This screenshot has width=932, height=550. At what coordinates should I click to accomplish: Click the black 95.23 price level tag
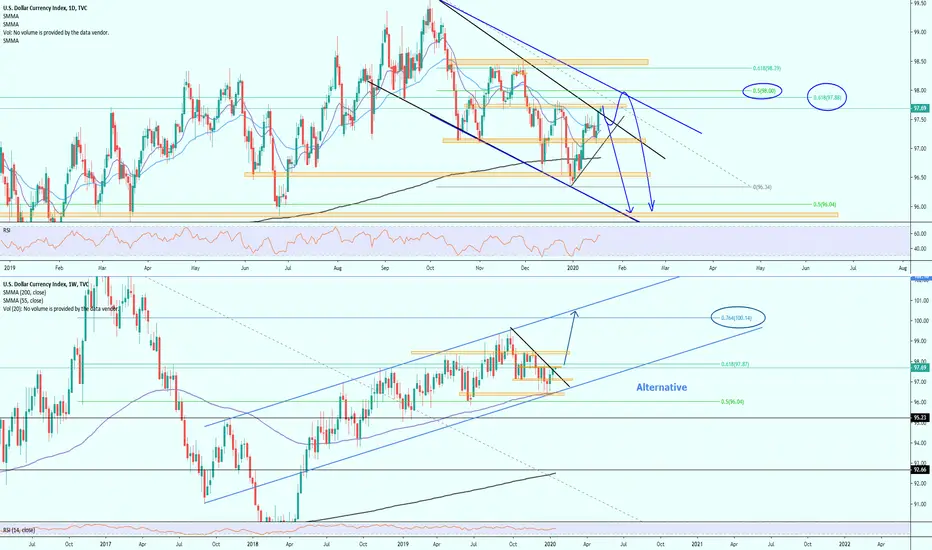pyautogui.click(x=920, y=418)
